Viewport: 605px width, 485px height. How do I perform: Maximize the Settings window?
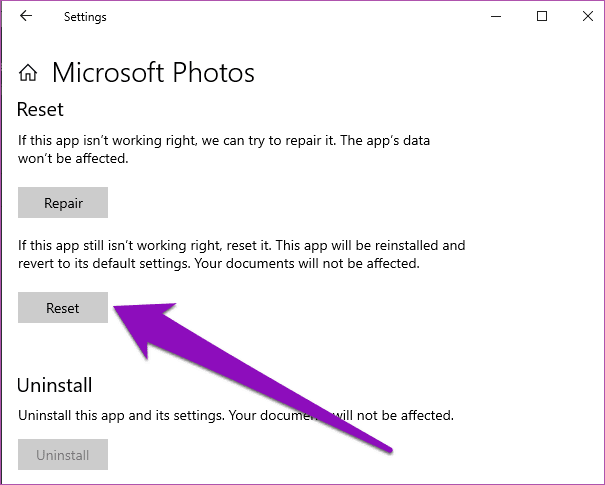point(542,16)
